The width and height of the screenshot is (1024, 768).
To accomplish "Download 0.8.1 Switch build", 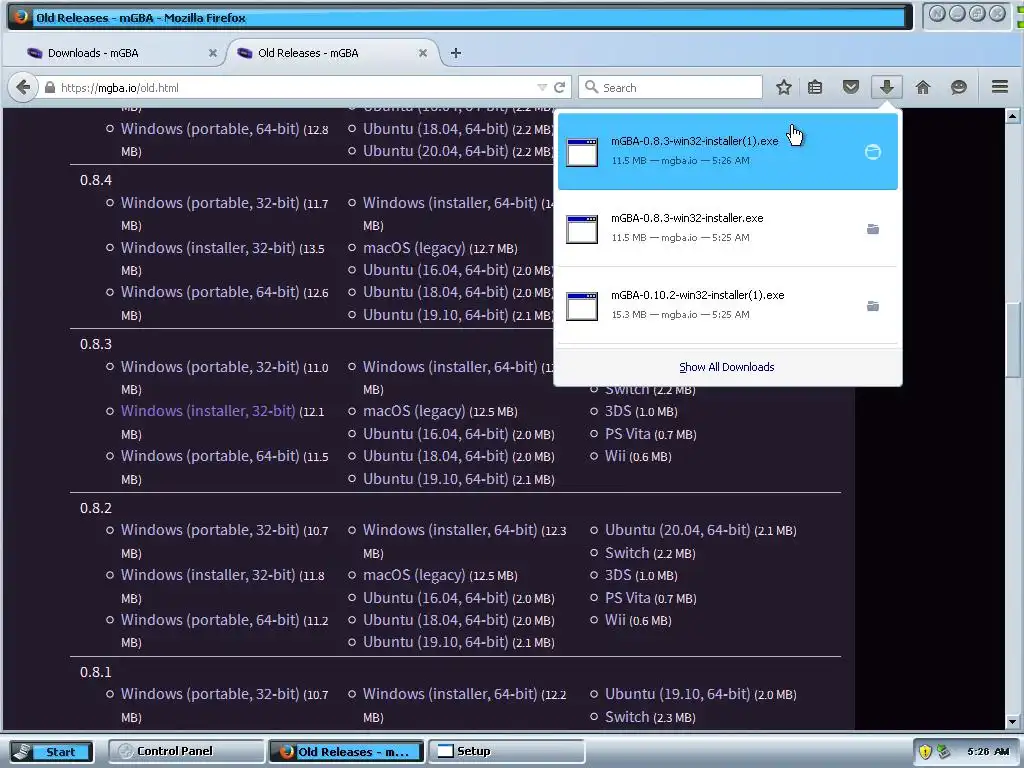I will [627, 716].
